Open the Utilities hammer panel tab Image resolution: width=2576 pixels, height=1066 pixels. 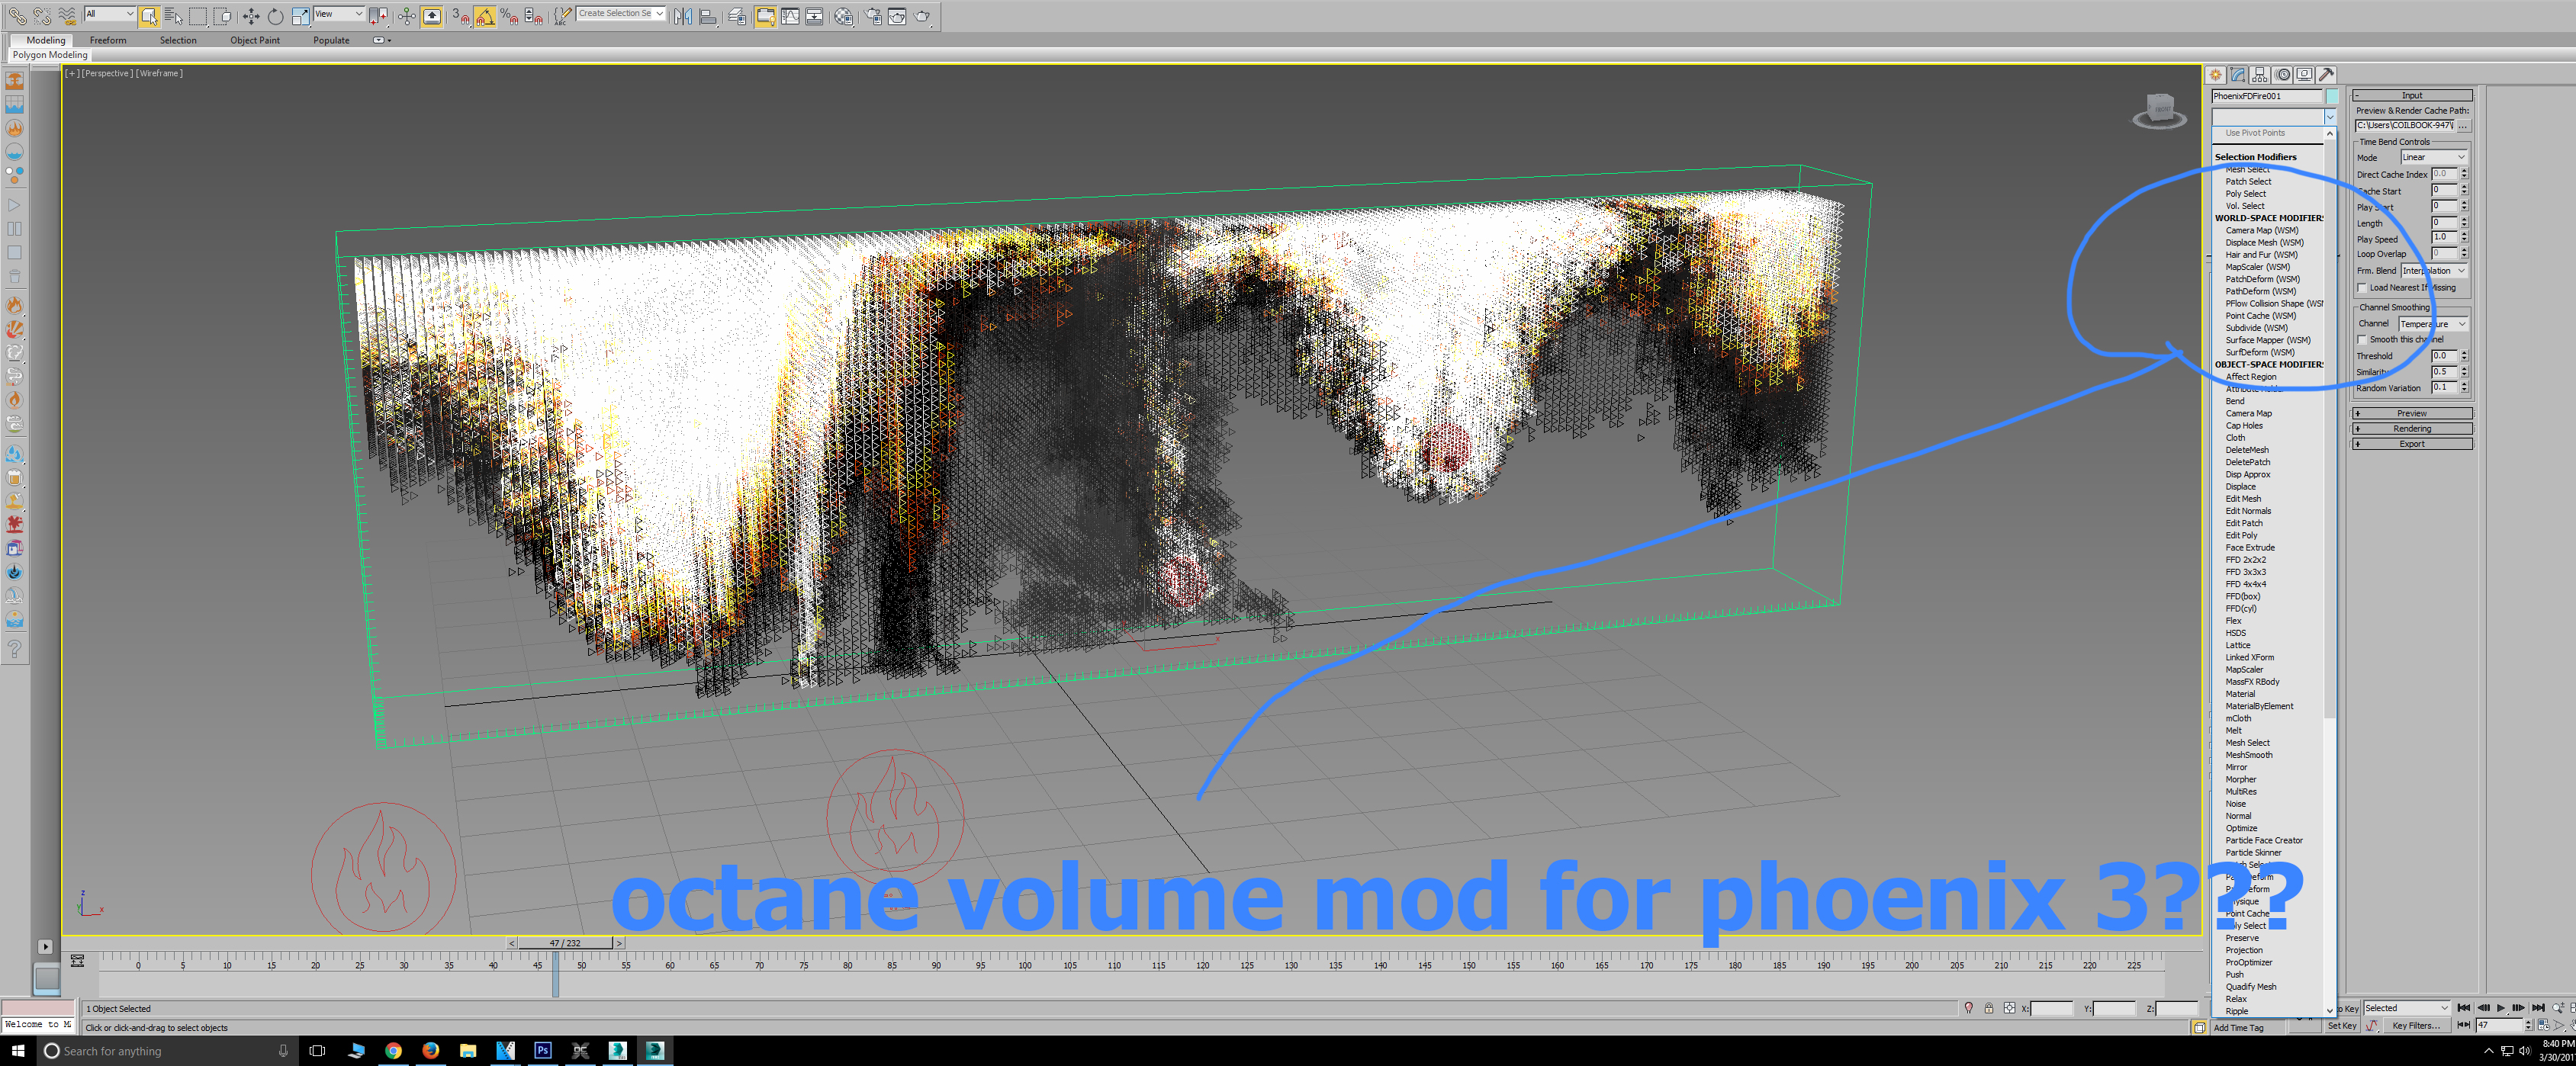click(x=2327, y=75)
